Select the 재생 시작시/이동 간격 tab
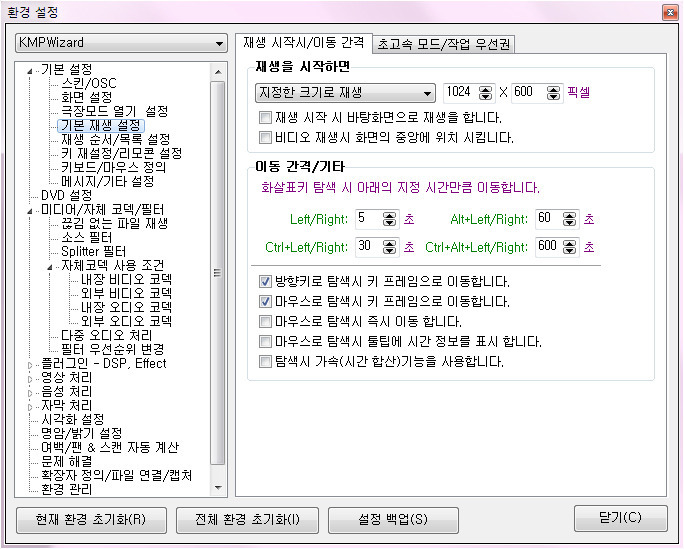 304,43
